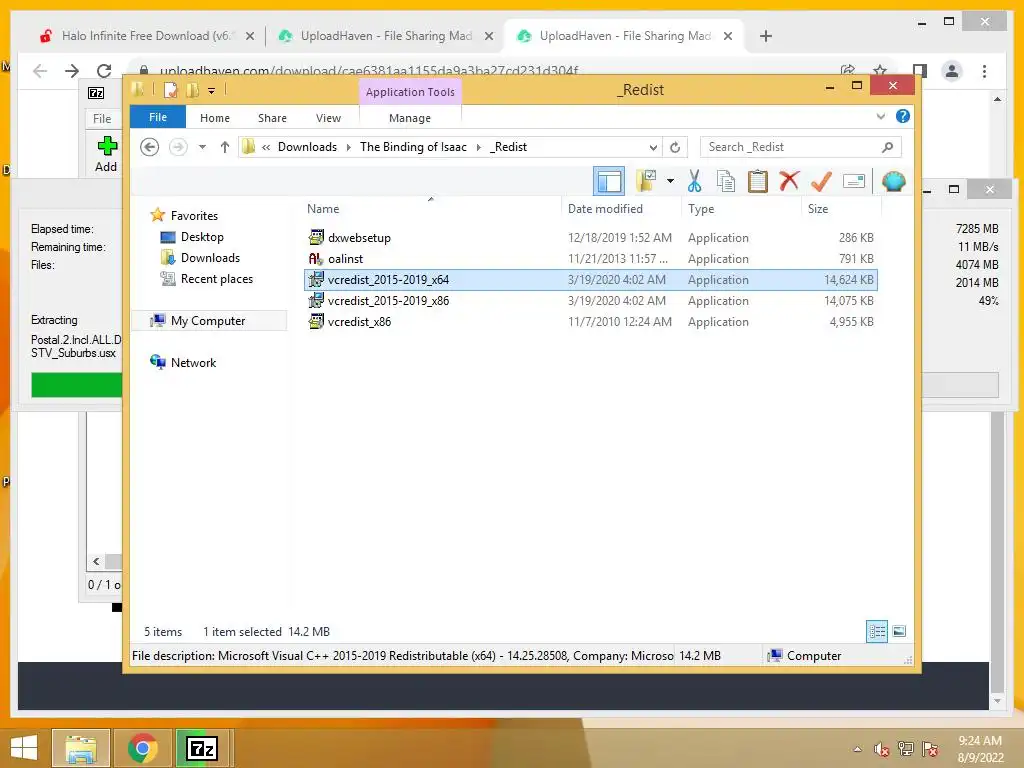Toggle the navigation pane toolbar button
The height and width of the screenshot is (768, 1024).
[x=609, y=181]
